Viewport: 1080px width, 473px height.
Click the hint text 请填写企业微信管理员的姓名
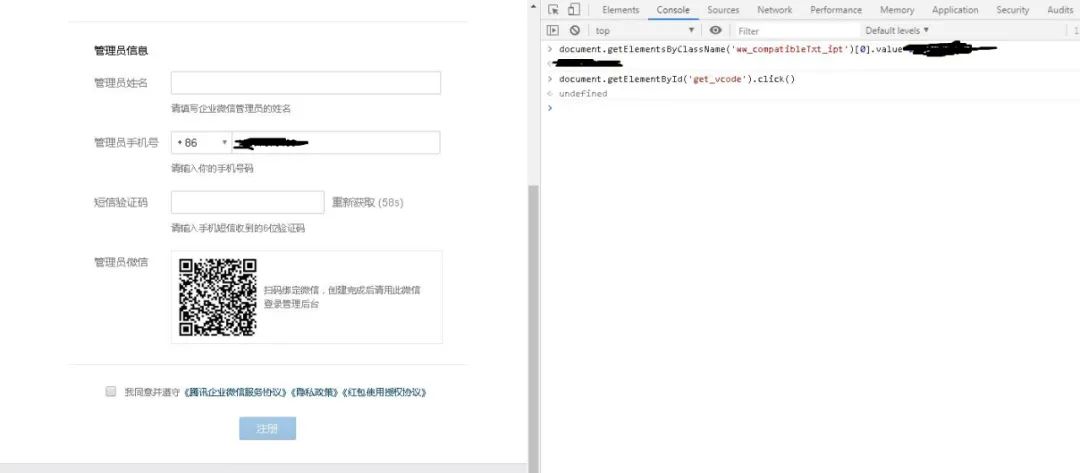pos(231,109)
